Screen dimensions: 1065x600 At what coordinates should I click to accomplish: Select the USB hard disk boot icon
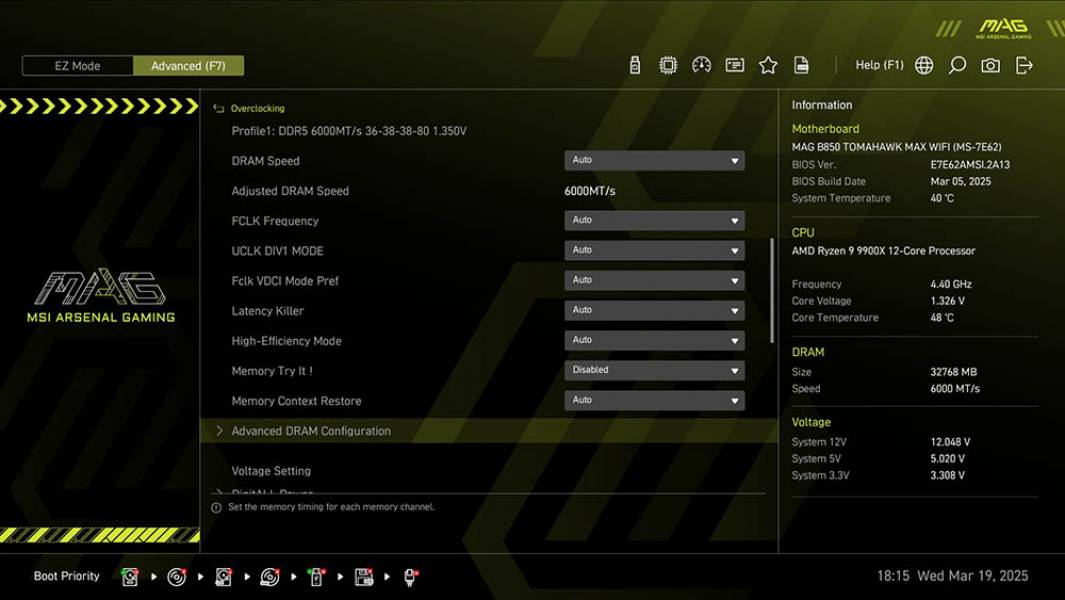point(223,577)
